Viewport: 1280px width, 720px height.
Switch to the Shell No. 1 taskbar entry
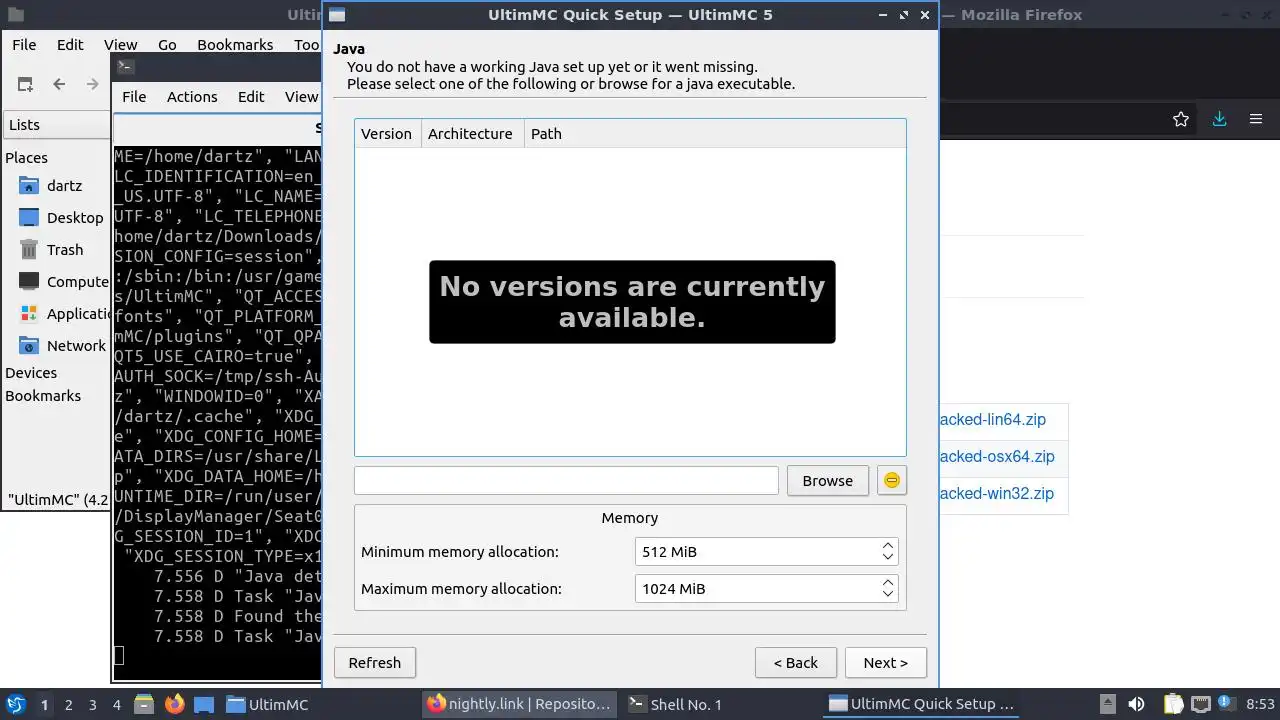pyautogui.click(x=718, y=705)
